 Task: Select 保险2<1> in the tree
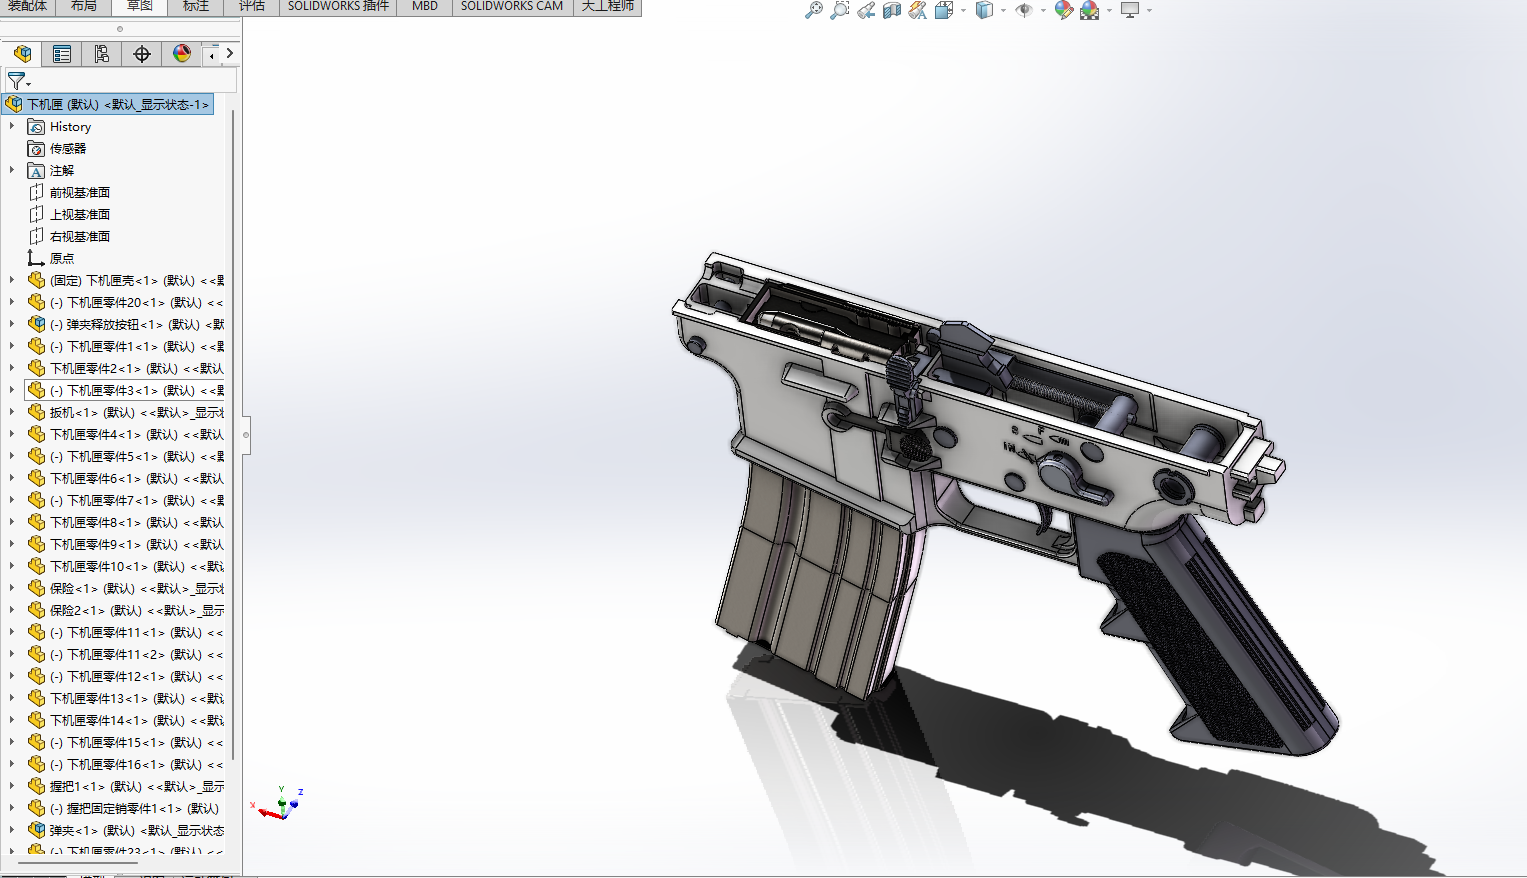(137, 610)
